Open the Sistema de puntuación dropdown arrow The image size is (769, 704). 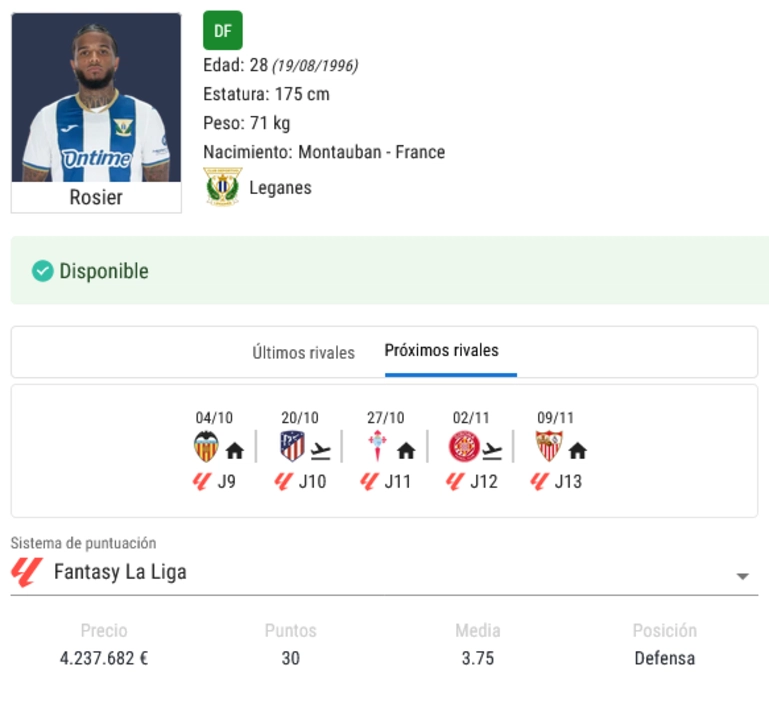click(743, 576)
